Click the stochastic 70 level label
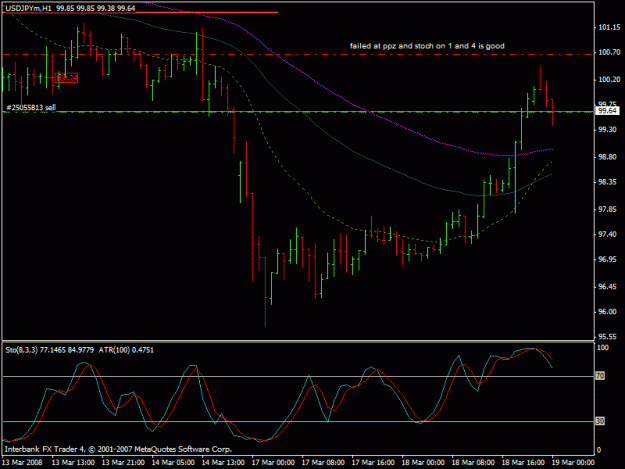The width and height of the screenshot is (625, 469). click(600, 376)
